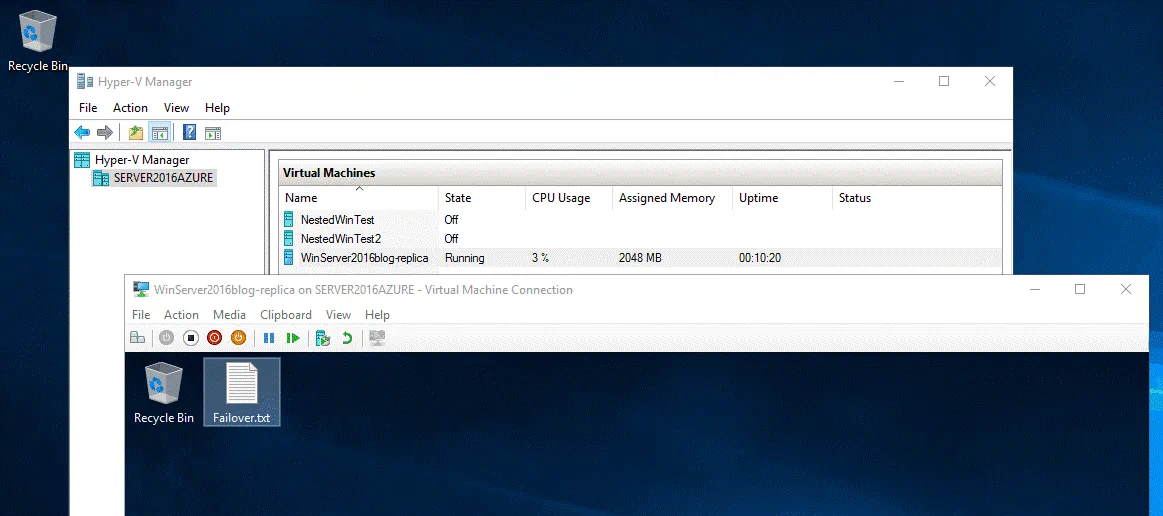Click the orange Save state icon

click(238, 338)
